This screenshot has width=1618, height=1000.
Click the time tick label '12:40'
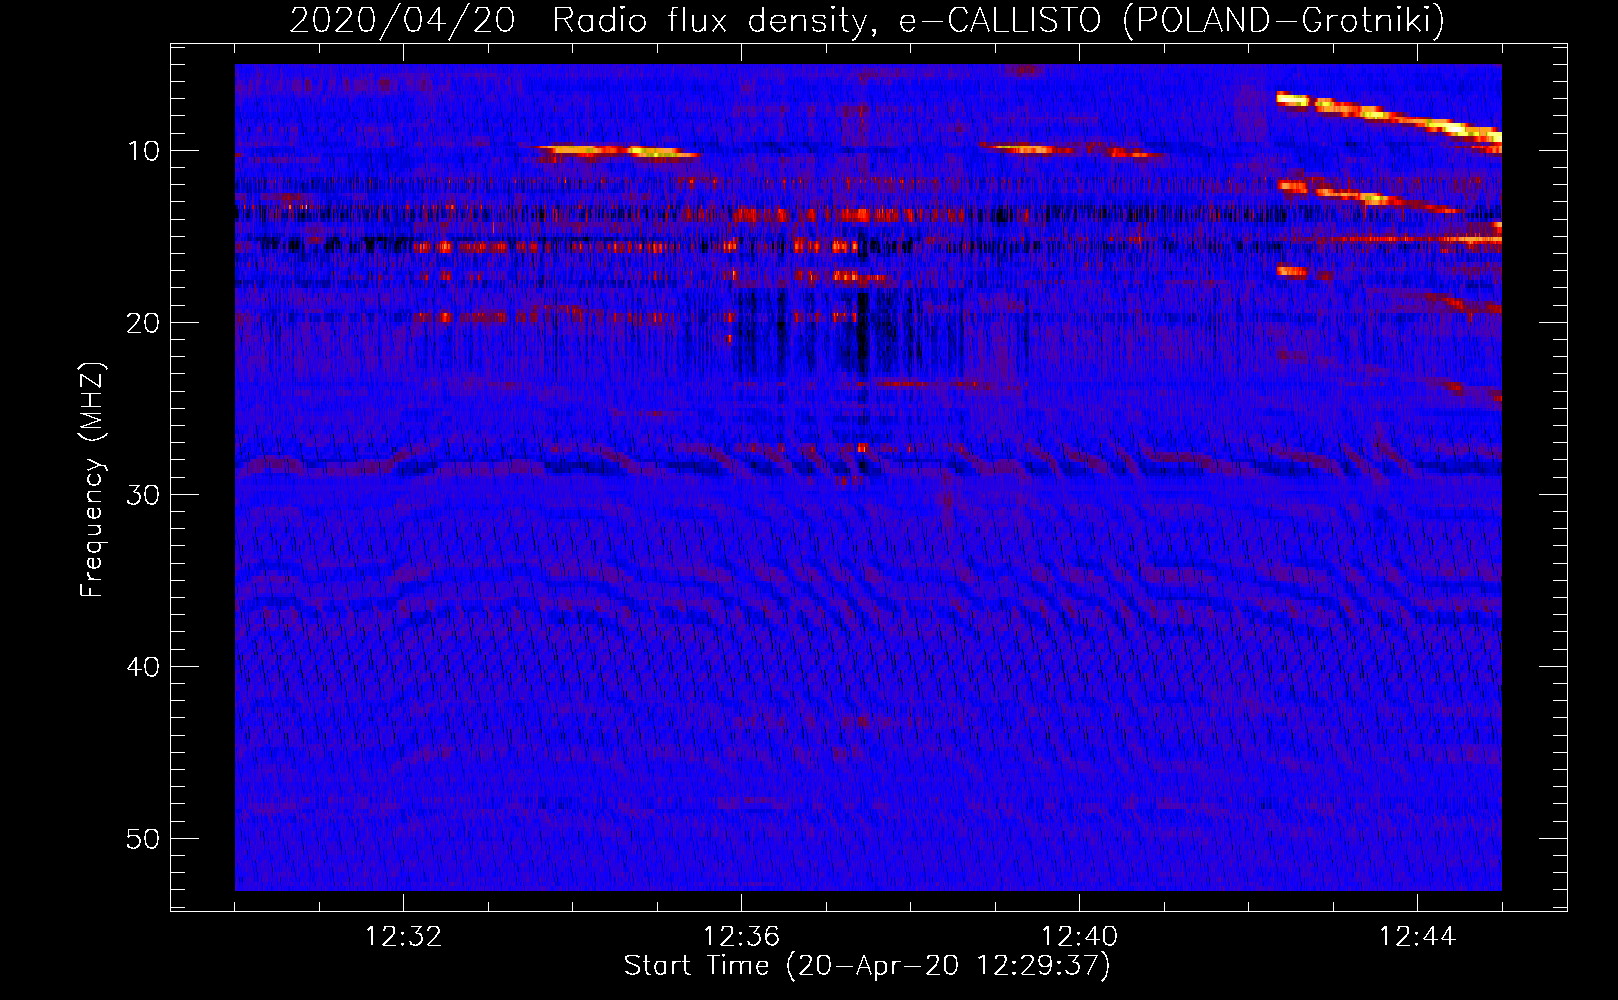pos(1079,937)
